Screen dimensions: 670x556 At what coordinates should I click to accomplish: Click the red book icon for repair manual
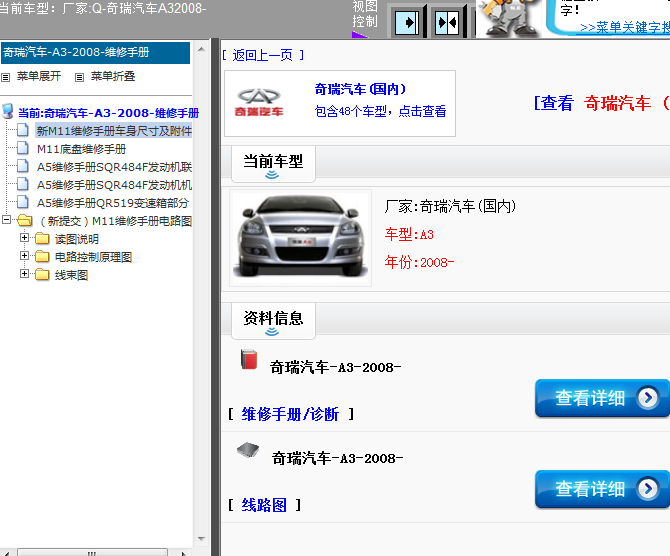click(x=249, y=359)
